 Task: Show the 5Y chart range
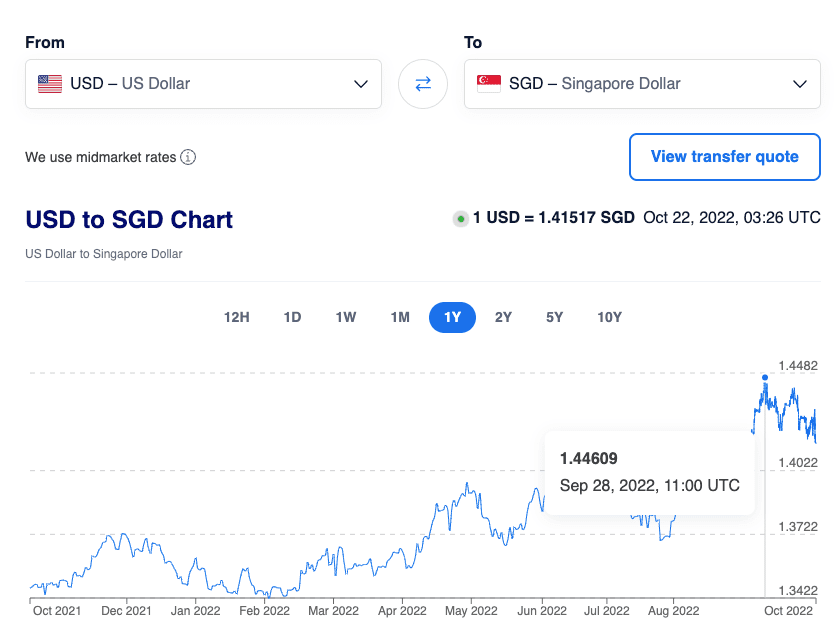[x=555, y=317]
